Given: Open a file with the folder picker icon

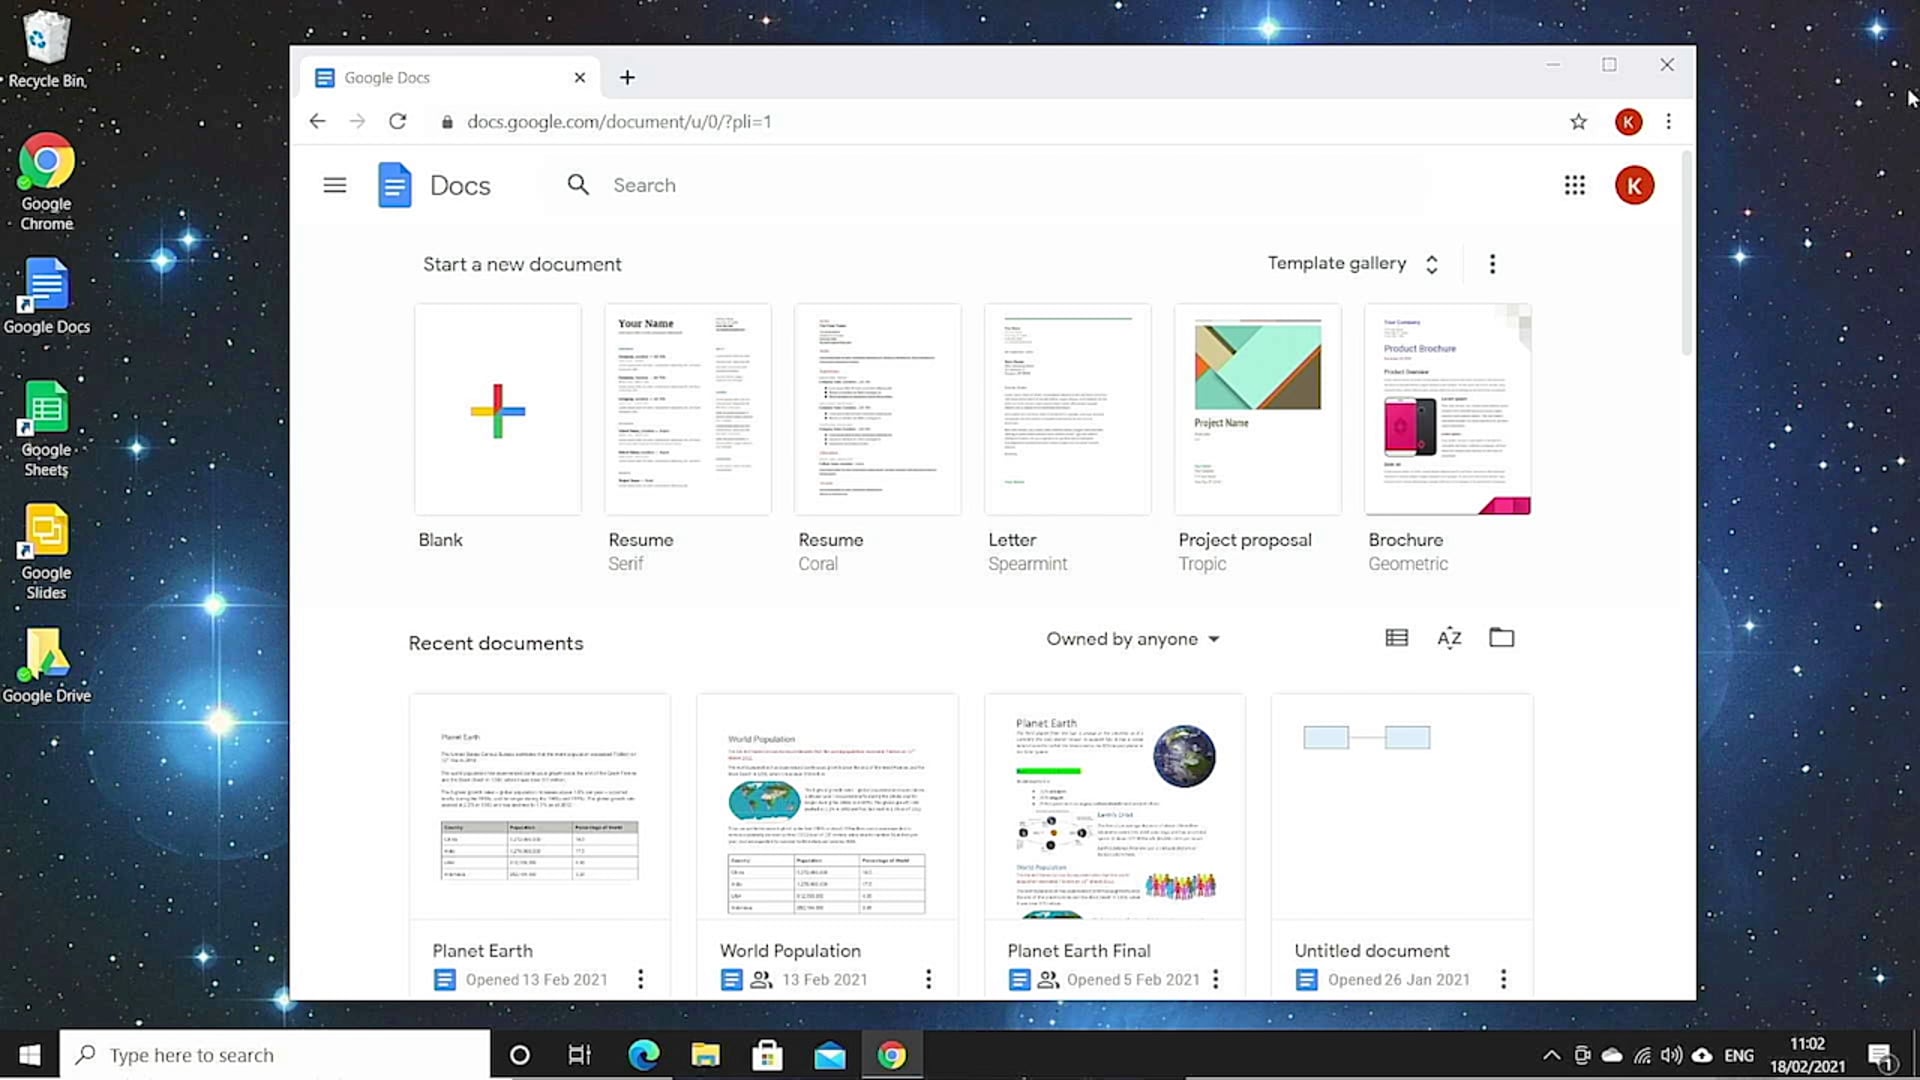Looking at the screenshot, I should [1501, 637].
